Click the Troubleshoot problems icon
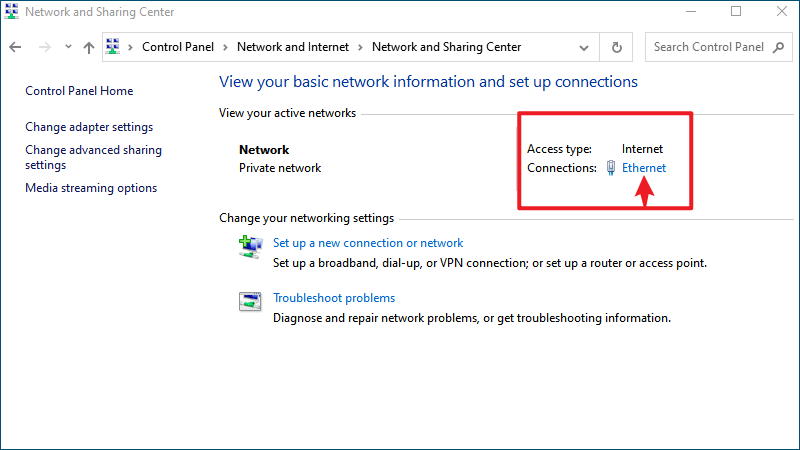800x450 pixels. [250, 302]
